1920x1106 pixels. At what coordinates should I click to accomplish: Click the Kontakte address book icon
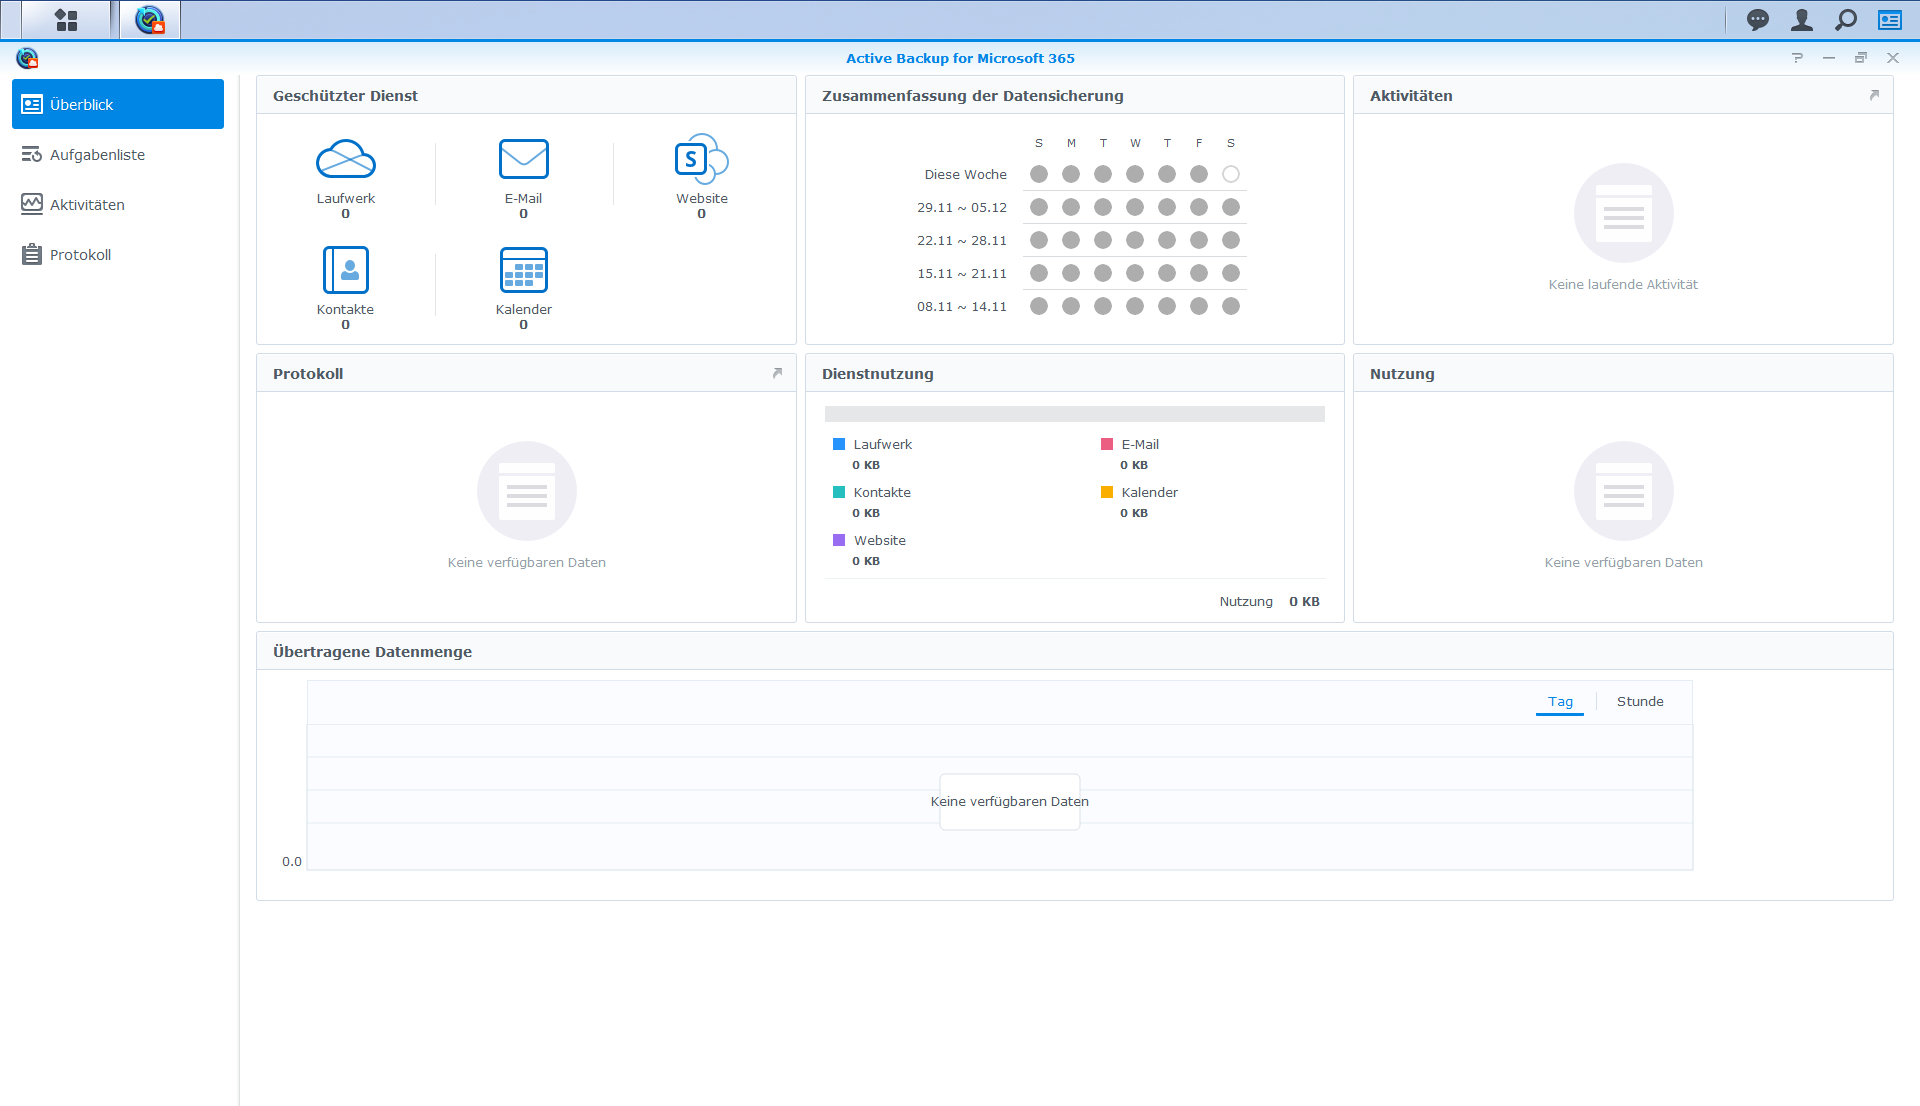pos(345,270)
